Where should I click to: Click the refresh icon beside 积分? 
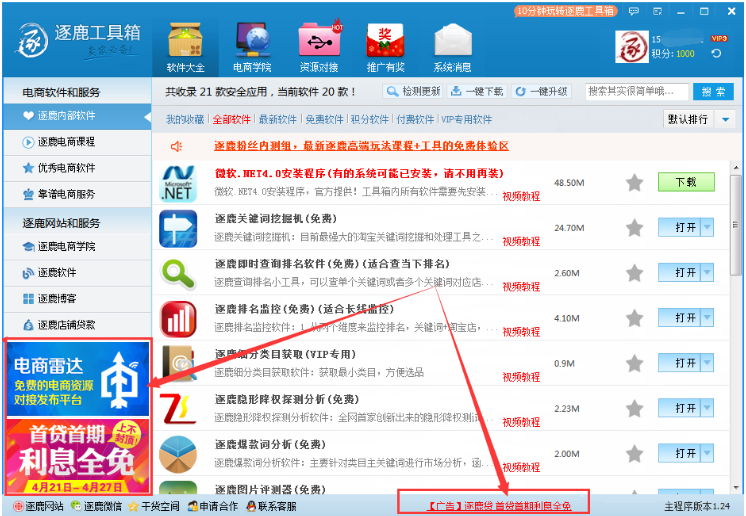[x=716, y=53]
